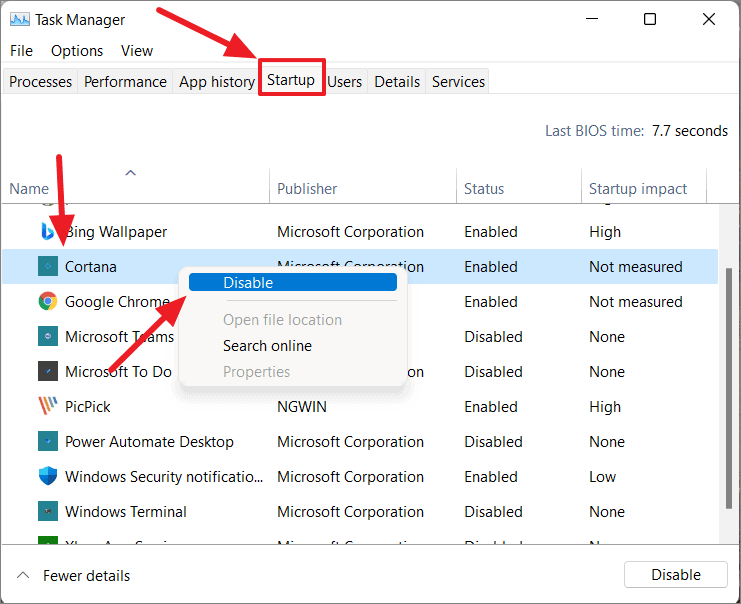Viewport: 741px width, 604px height.
Task: Click the Cortana app icon
Action: (x=48, y=266)
